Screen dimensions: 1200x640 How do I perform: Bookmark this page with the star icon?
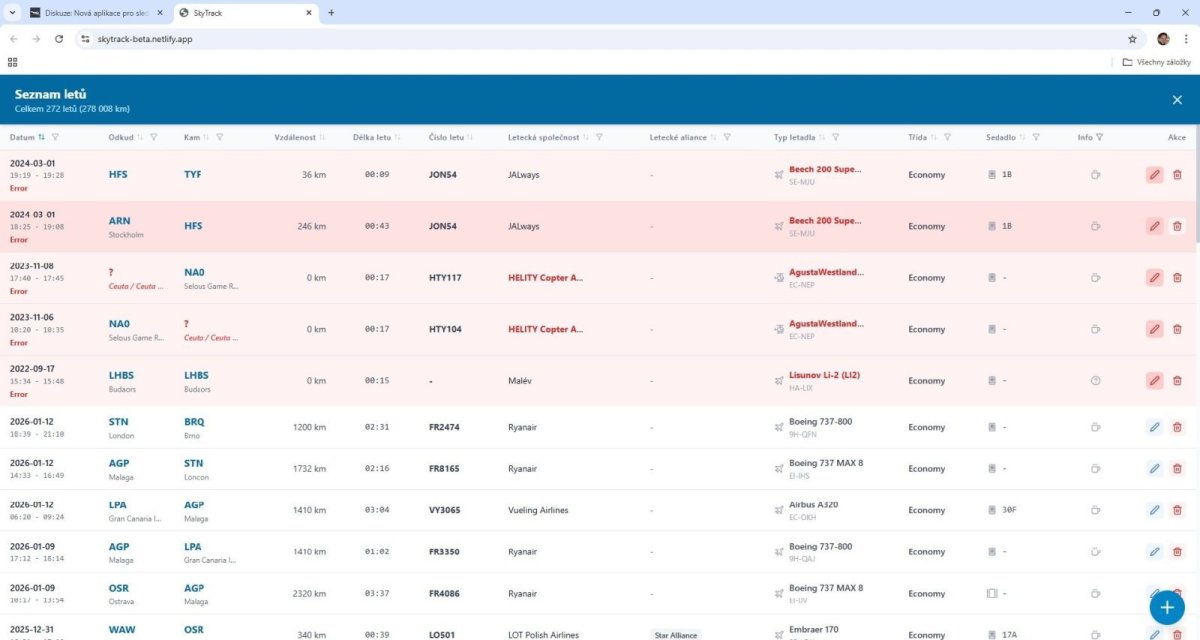[1132, 39]
